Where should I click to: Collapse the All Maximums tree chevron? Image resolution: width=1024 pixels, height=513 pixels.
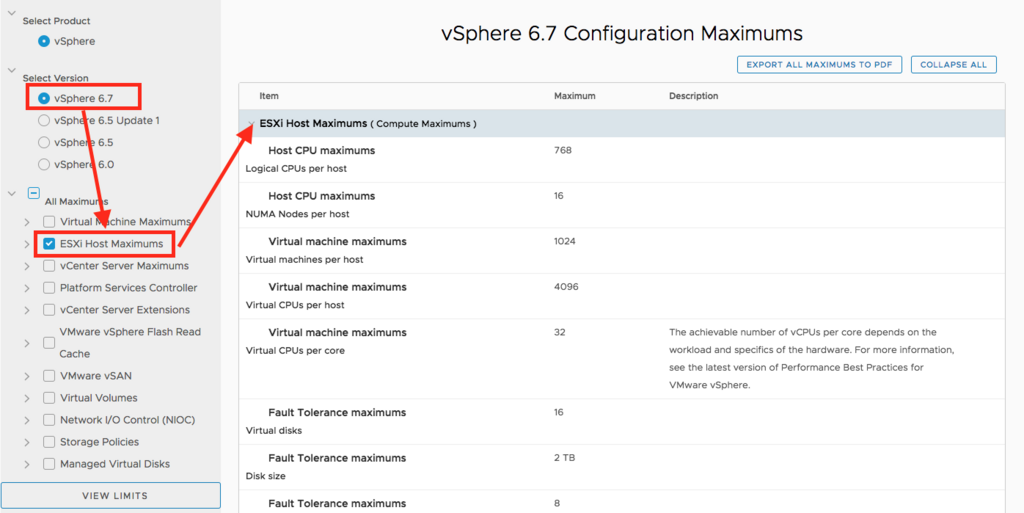point(11,193)
